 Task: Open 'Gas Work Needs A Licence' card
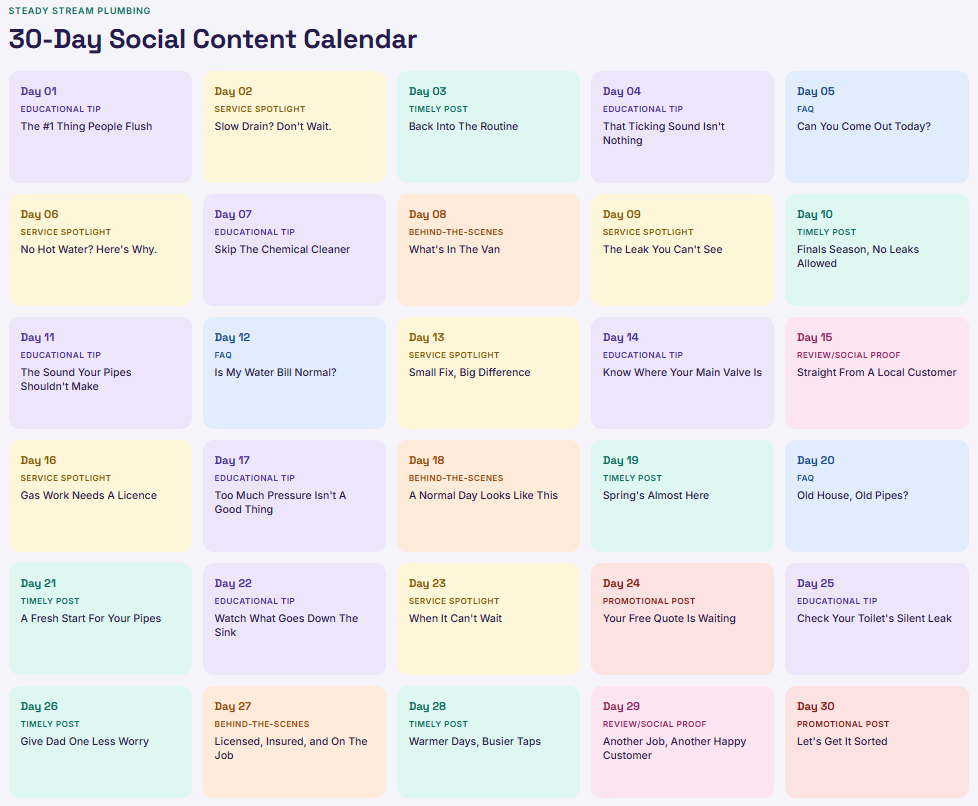click(100, 495)
